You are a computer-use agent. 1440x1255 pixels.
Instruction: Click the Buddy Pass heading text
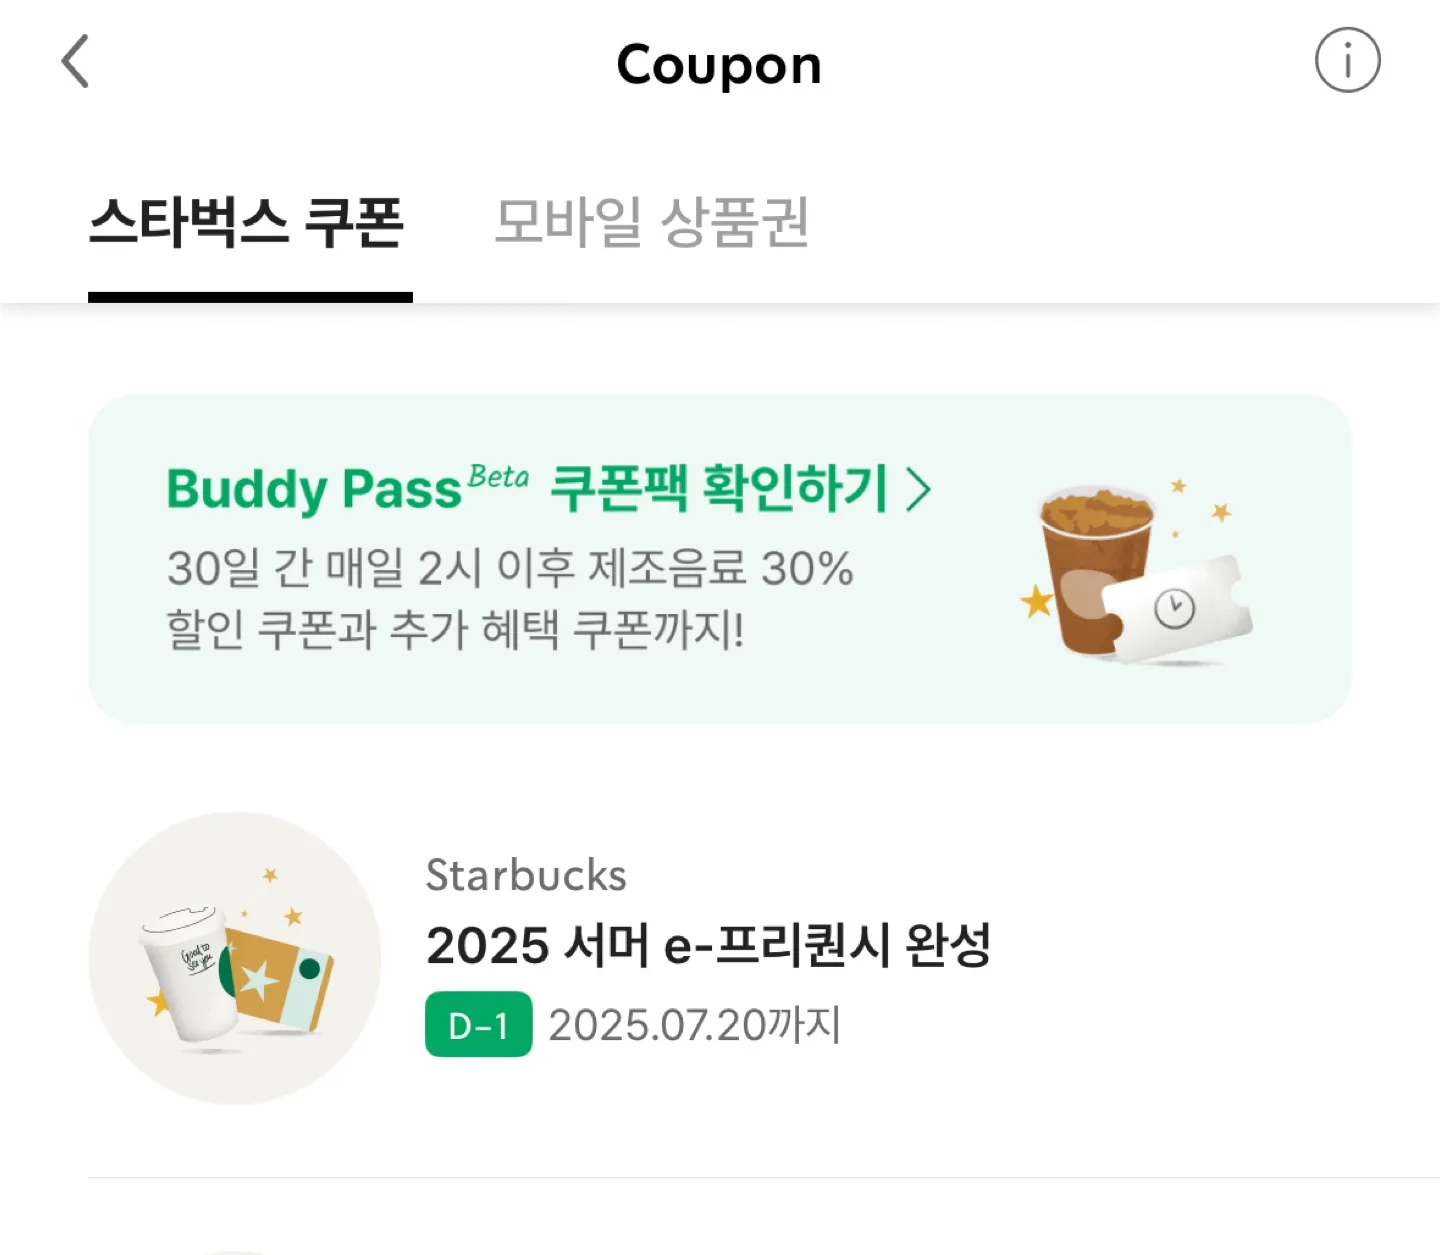(x=314, y=490)
